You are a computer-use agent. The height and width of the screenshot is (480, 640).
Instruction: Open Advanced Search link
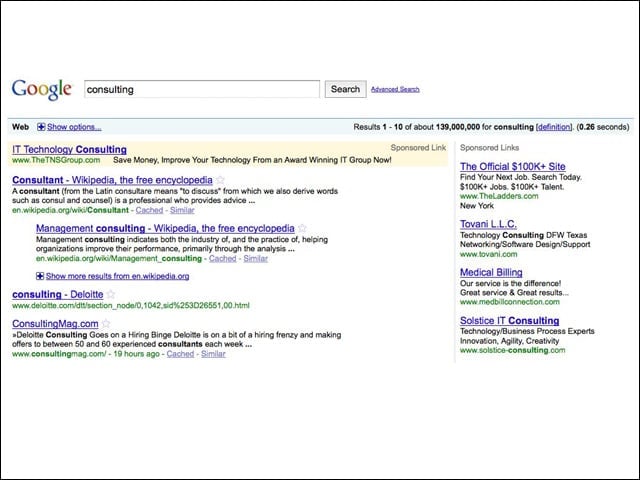point(395,89)
